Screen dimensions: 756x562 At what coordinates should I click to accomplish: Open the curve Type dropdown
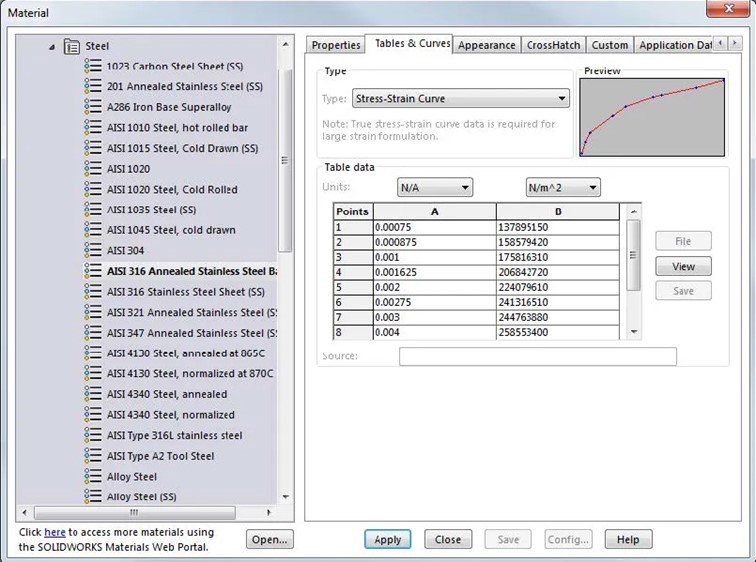(x=460, y=99)
